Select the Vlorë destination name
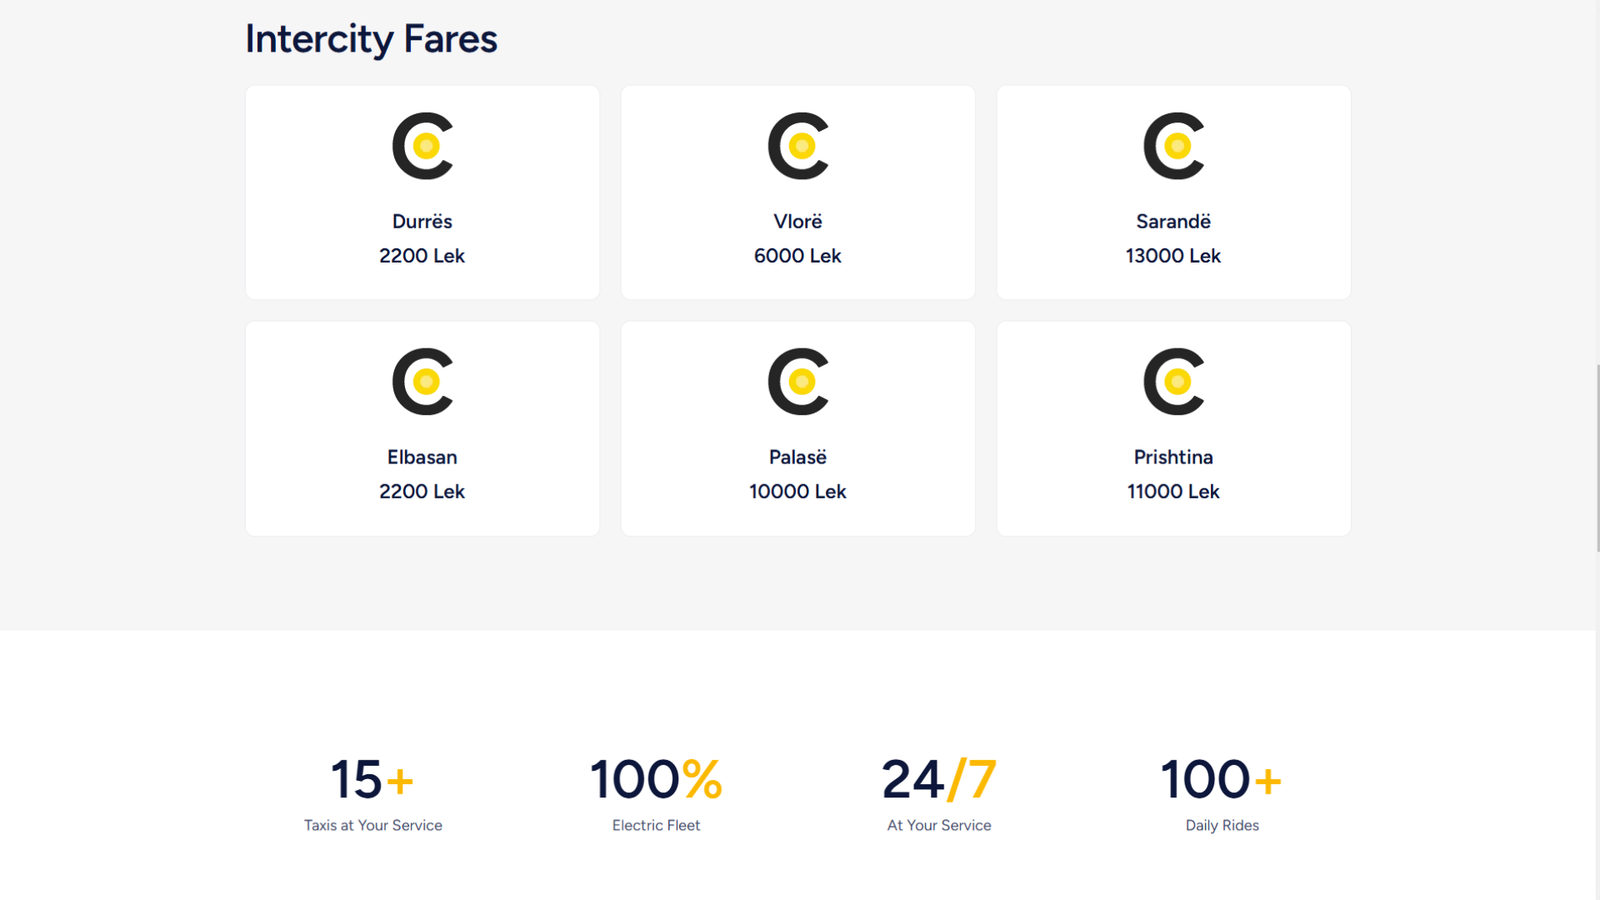This screenshot has height=900, width=1600. [x=798, y=221]
